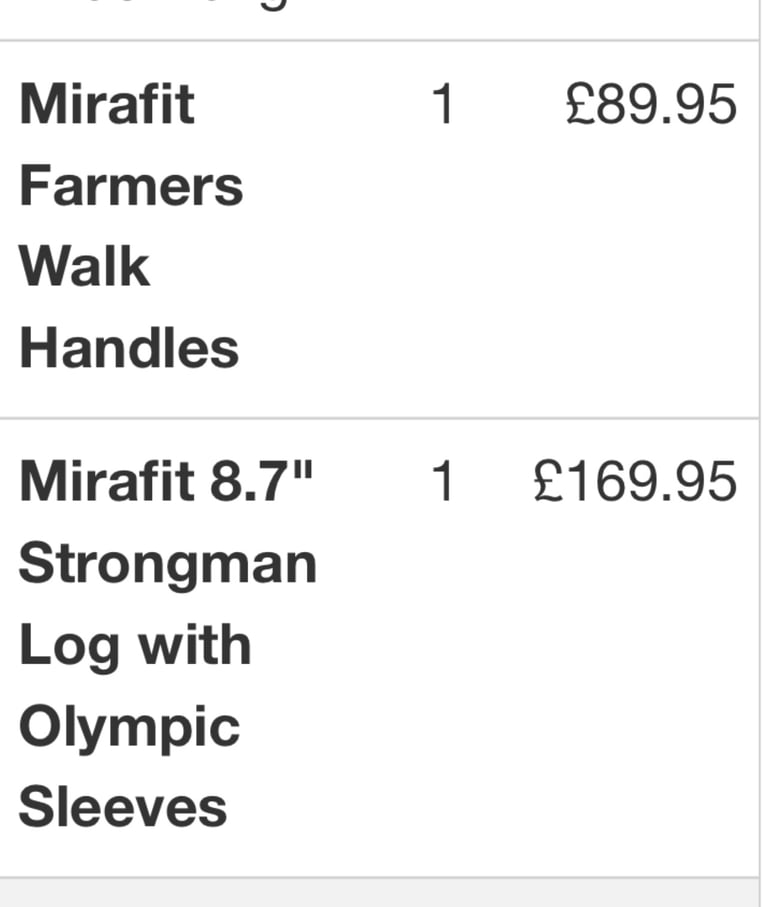Click the £169.95 price

[635, 481]
